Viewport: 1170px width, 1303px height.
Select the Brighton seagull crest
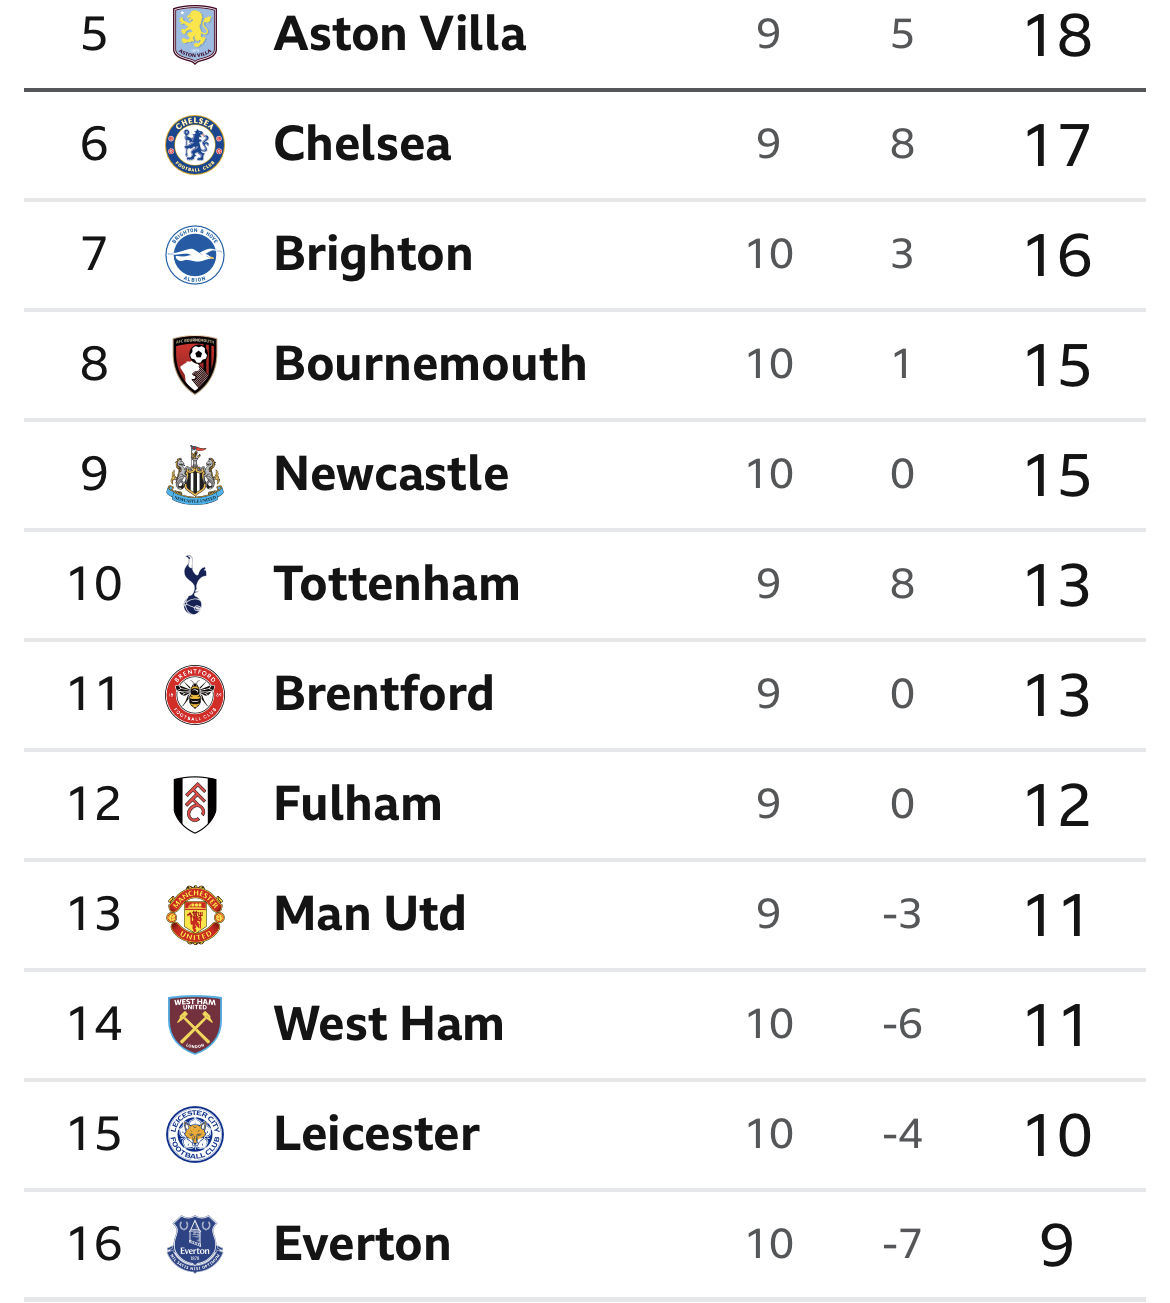[195, 255]
